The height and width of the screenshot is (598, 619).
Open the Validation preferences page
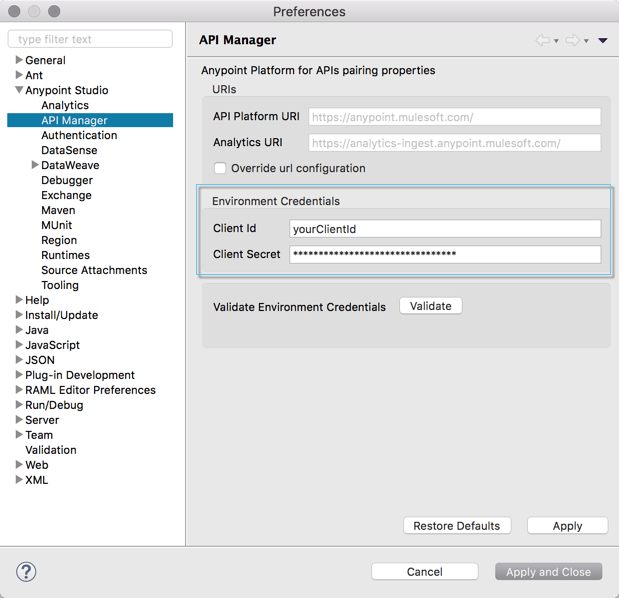click(51, 450)
